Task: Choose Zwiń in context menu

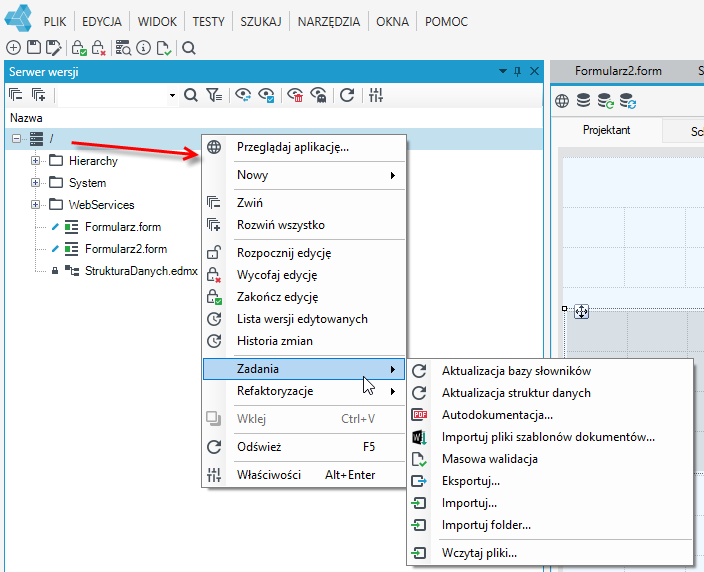Action: [x=304, y=203]
